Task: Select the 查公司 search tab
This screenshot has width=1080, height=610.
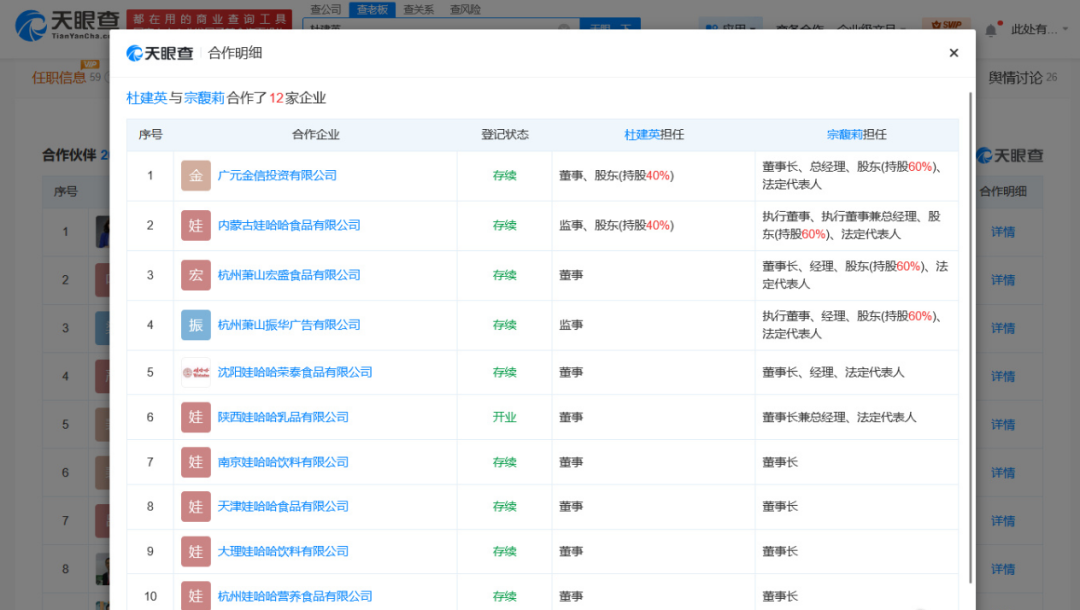Action: [326, 10]
